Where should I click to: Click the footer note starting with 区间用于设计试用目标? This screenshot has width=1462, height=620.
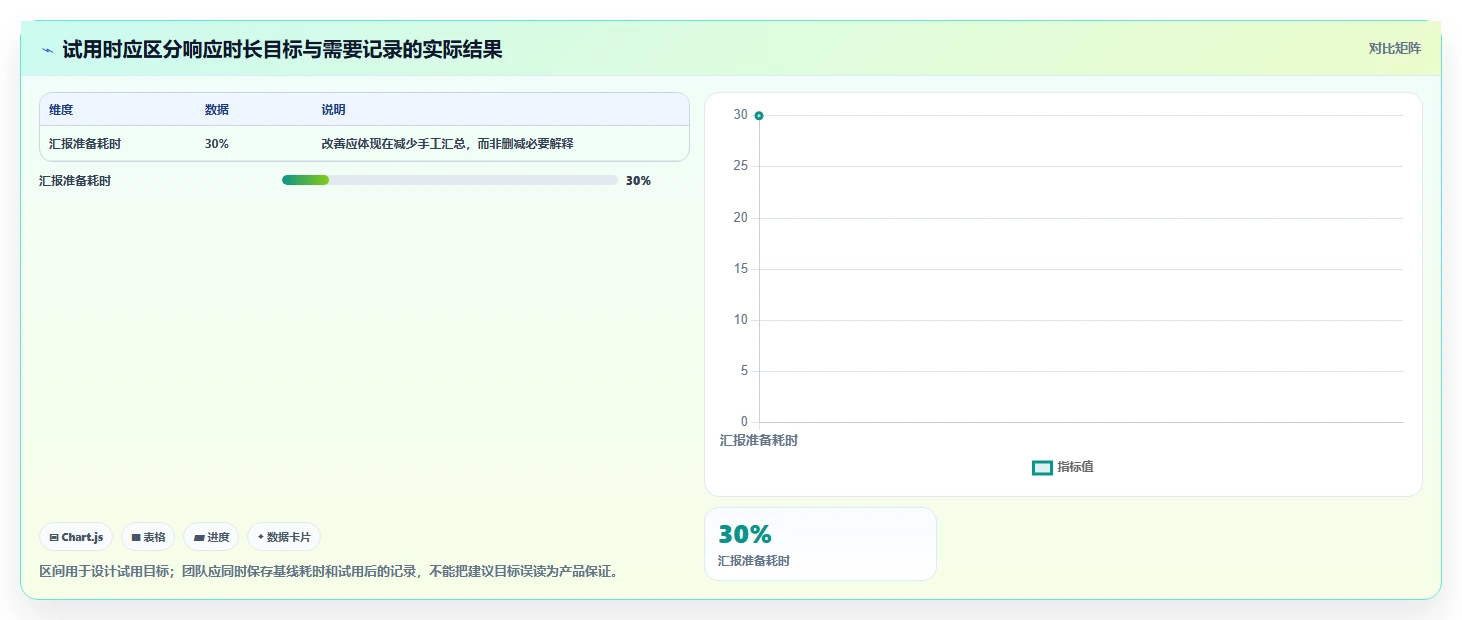point(328,572)
